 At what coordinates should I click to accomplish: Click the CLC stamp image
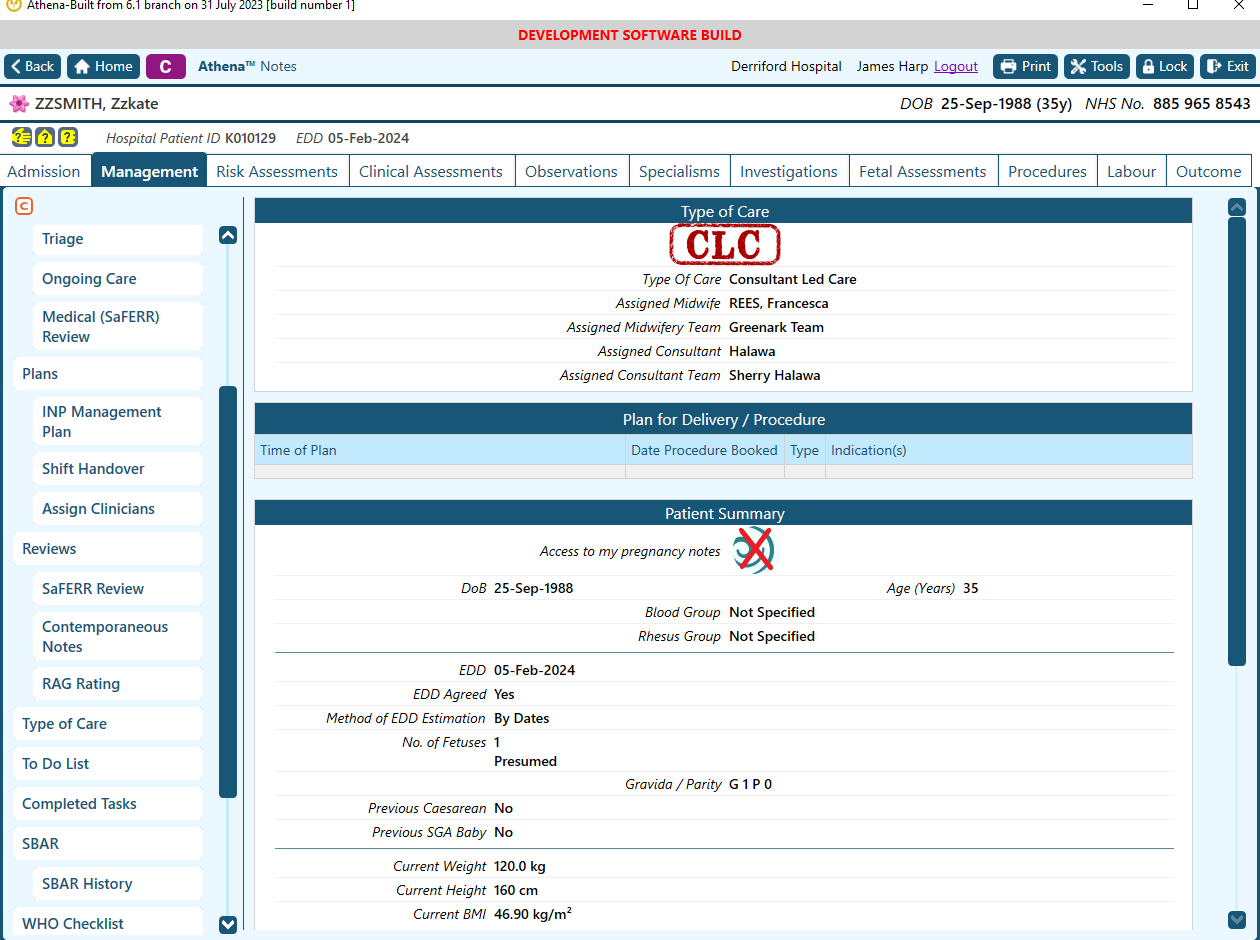(724, 245)
